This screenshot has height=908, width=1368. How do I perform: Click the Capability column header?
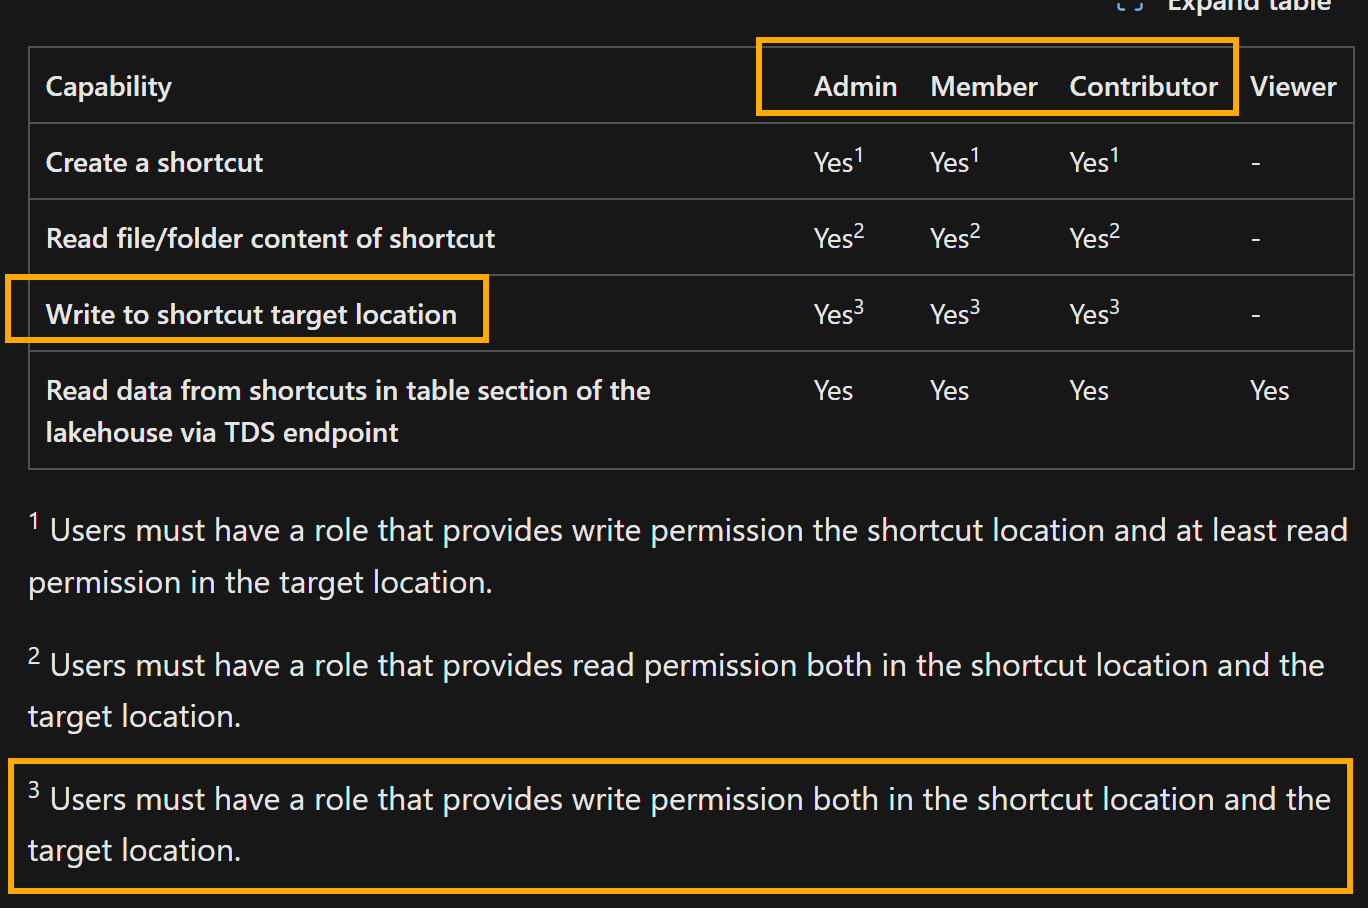[109, 86]
